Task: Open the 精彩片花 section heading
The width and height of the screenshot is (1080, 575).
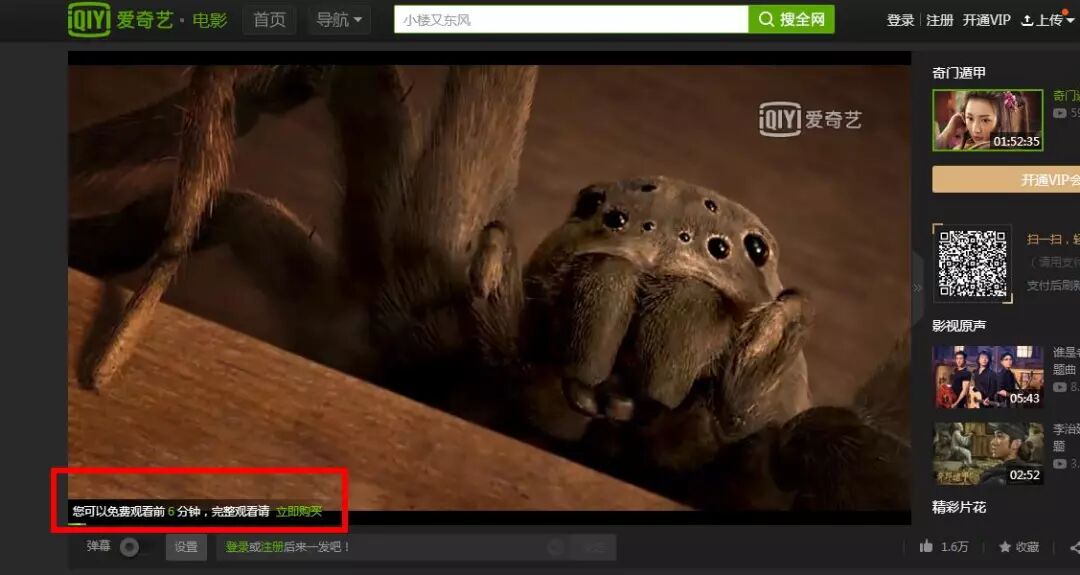Action: pos(959,508)
